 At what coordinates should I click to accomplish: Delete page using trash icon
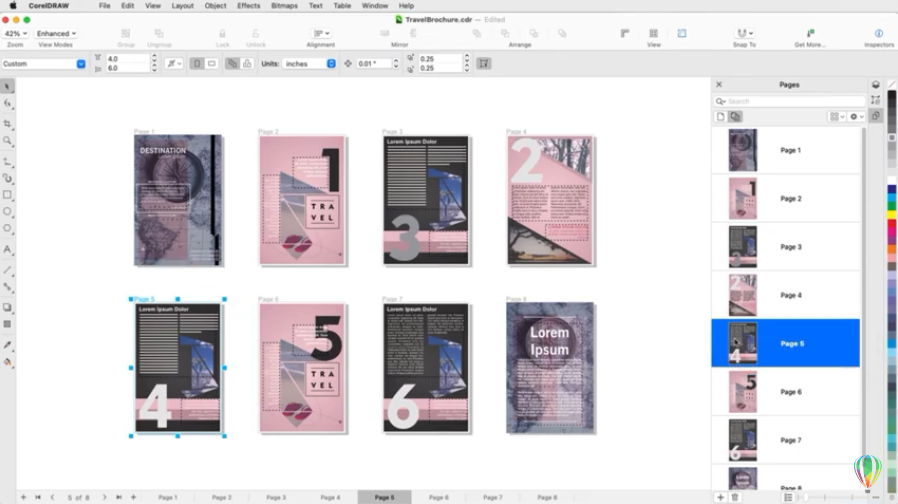tap(735, 497)
